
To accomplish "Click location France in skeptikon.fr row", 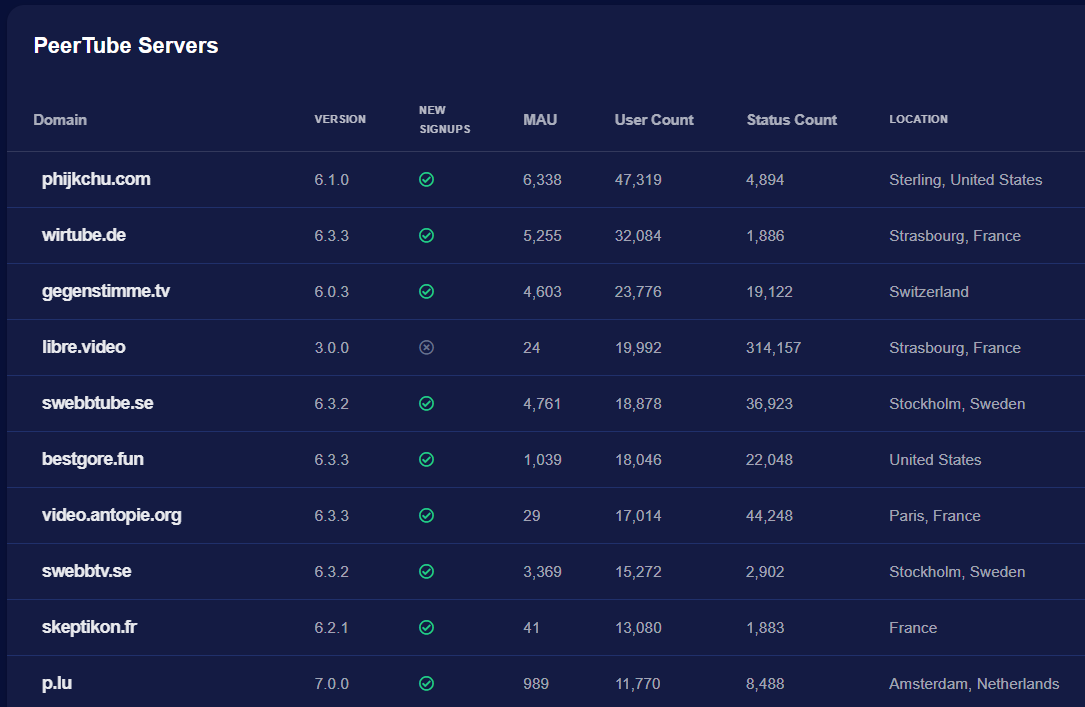I will point(913,628).
